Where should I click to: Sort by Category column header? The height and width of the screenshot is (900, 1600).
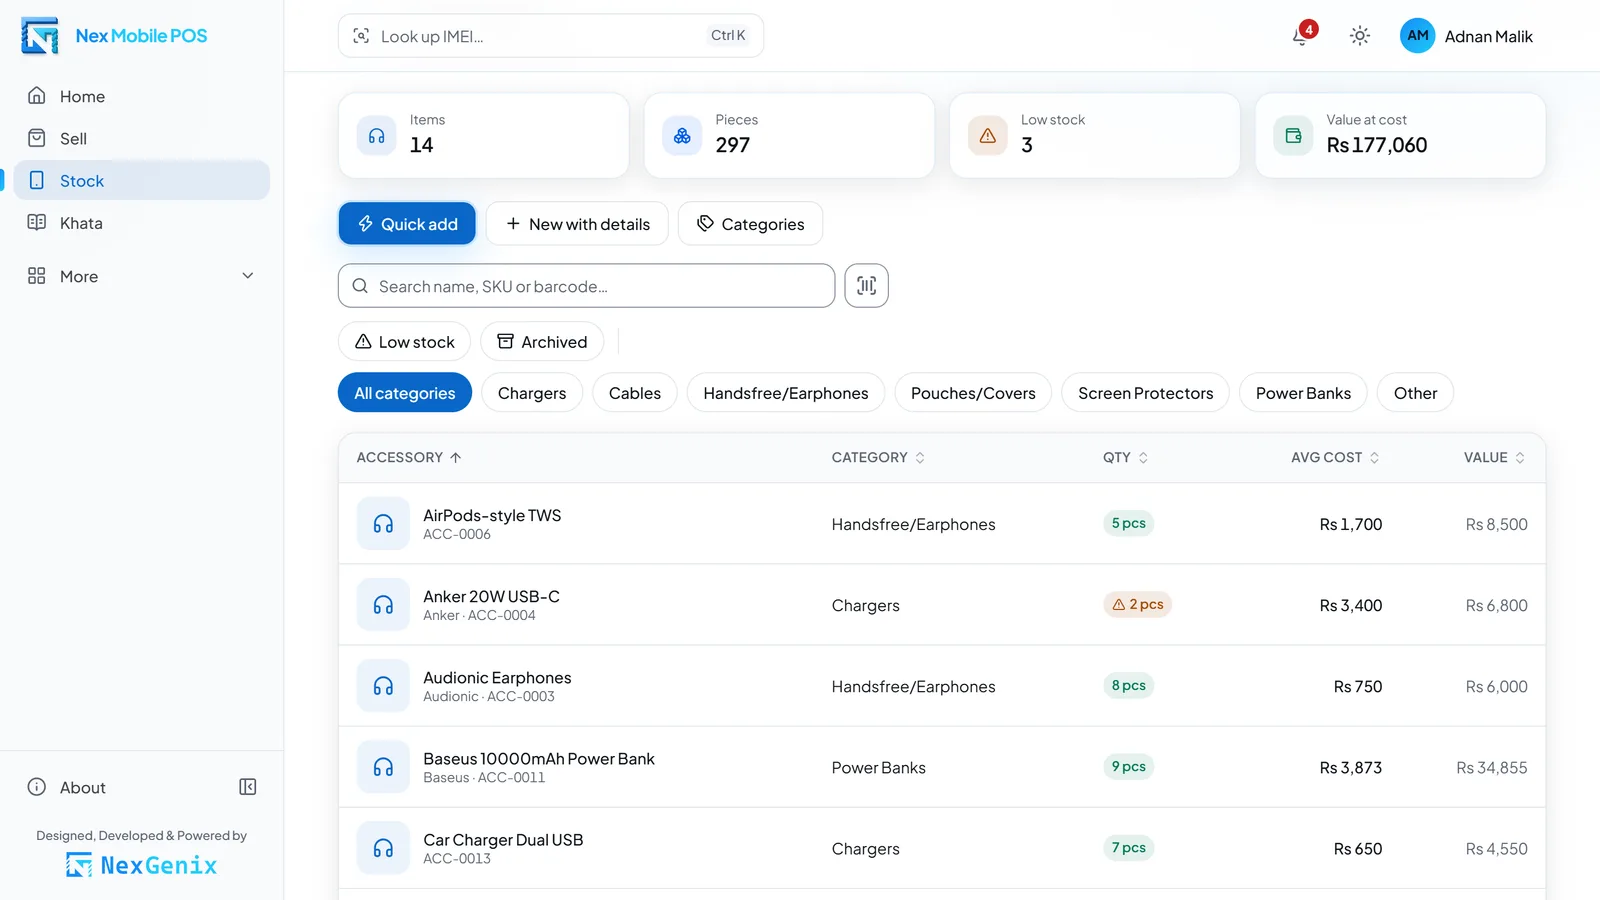tap(878, 457)
